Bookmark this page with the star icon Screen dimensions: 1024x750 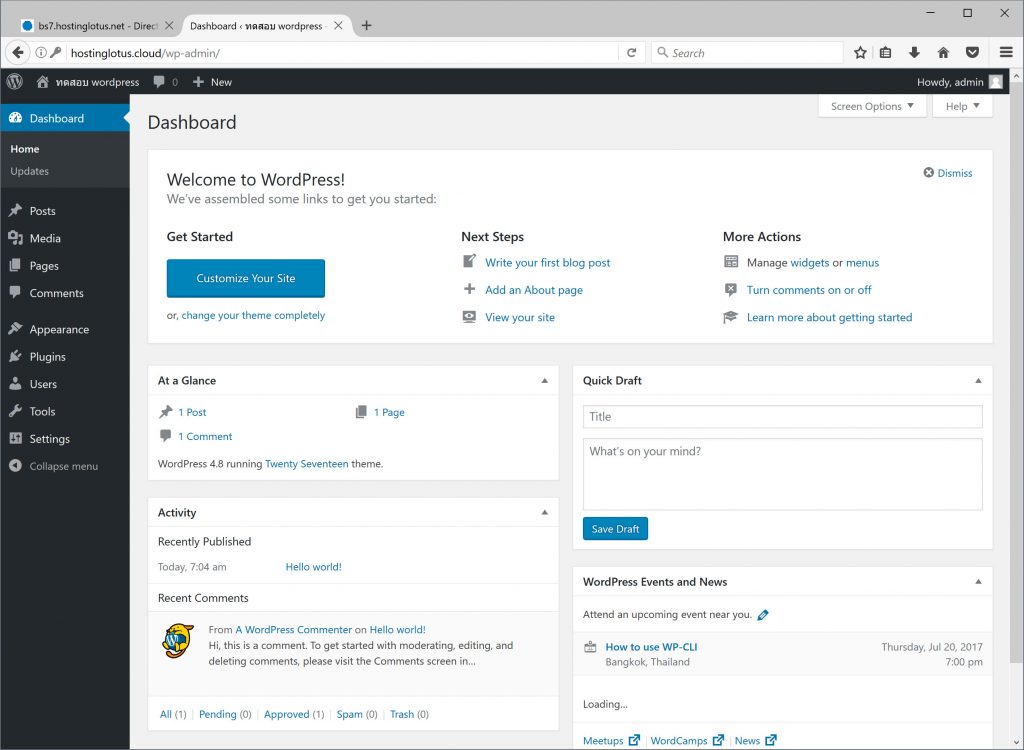(x=860, y=53)
